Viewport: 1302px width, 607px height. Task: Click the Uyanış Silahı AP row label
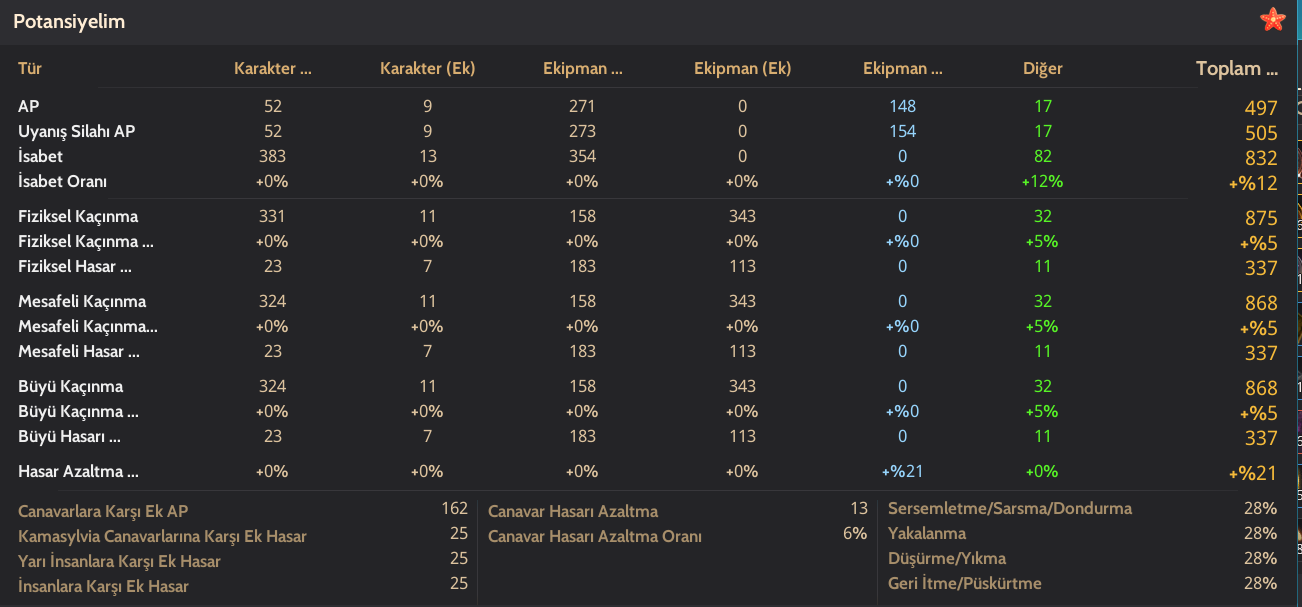click(76, 131)
